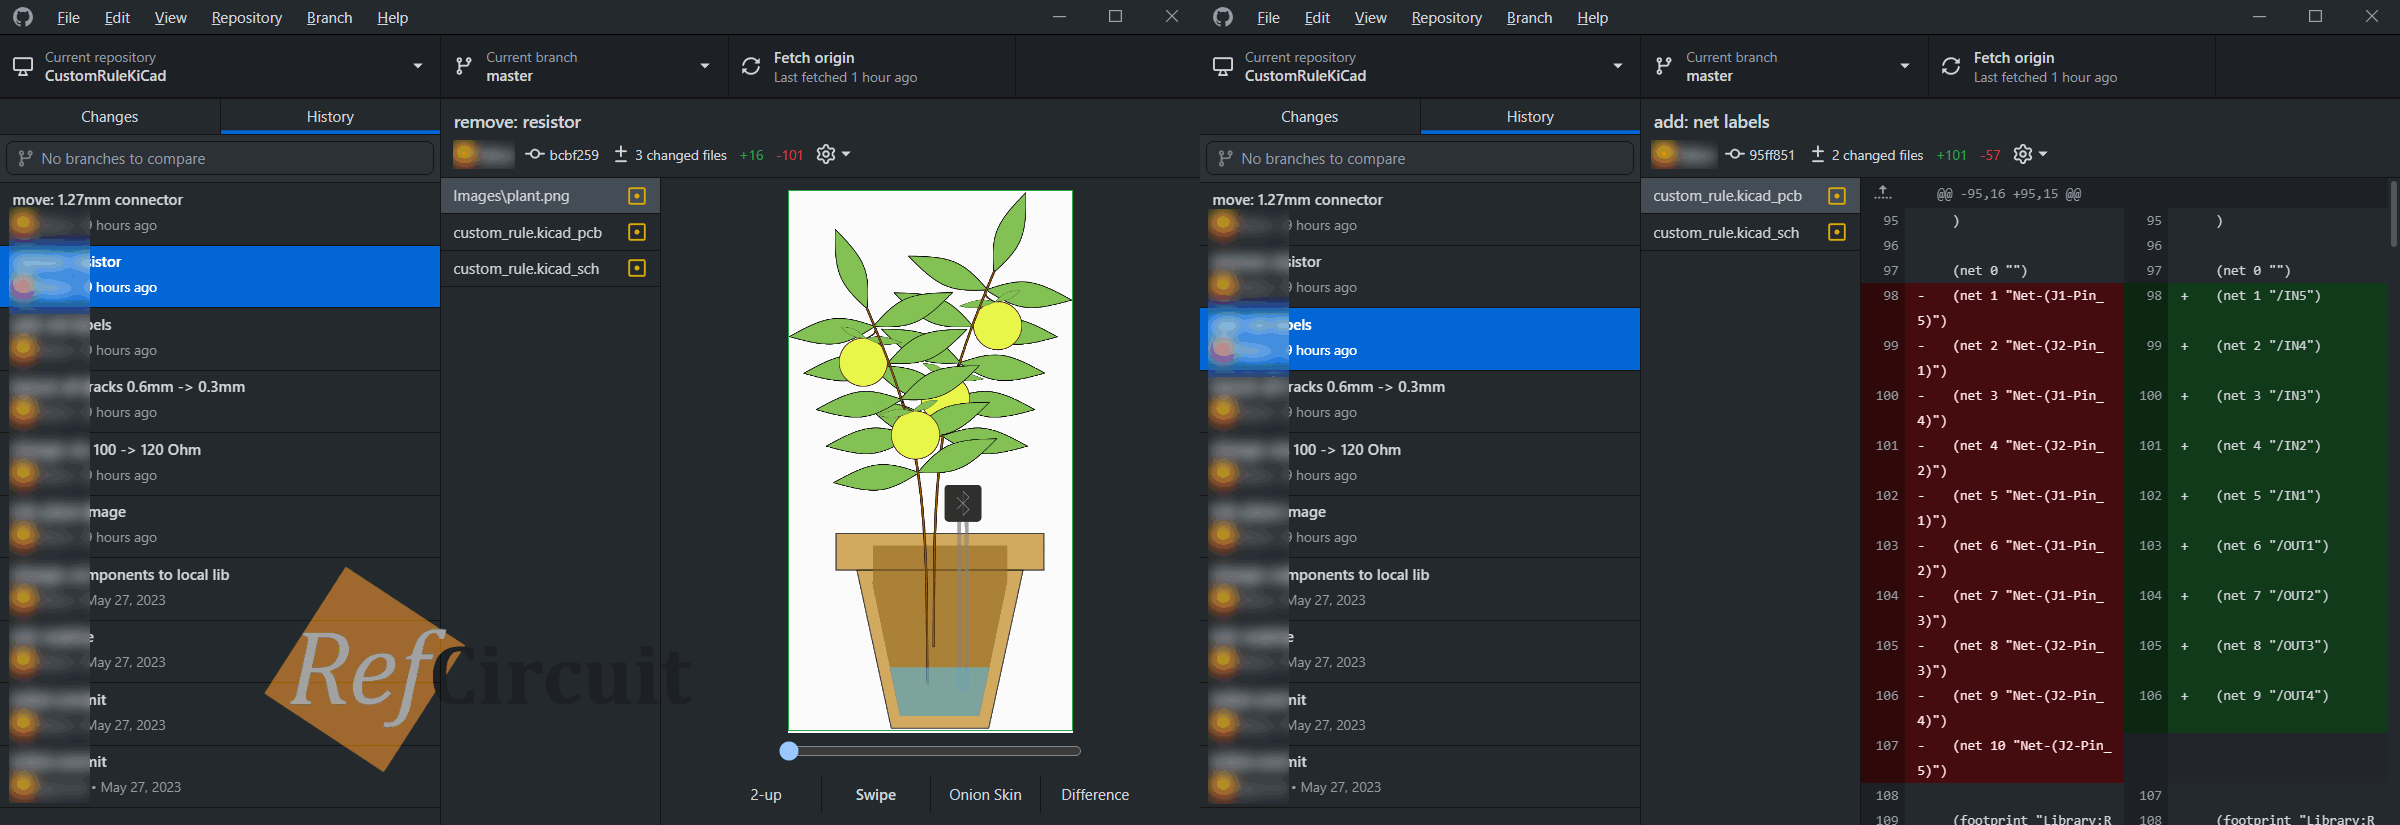The width and height of the screenshot is (2400, 825).
Task: Select custom_rule.kicad_sch file in right window
Action: [x=1750, y=232]
